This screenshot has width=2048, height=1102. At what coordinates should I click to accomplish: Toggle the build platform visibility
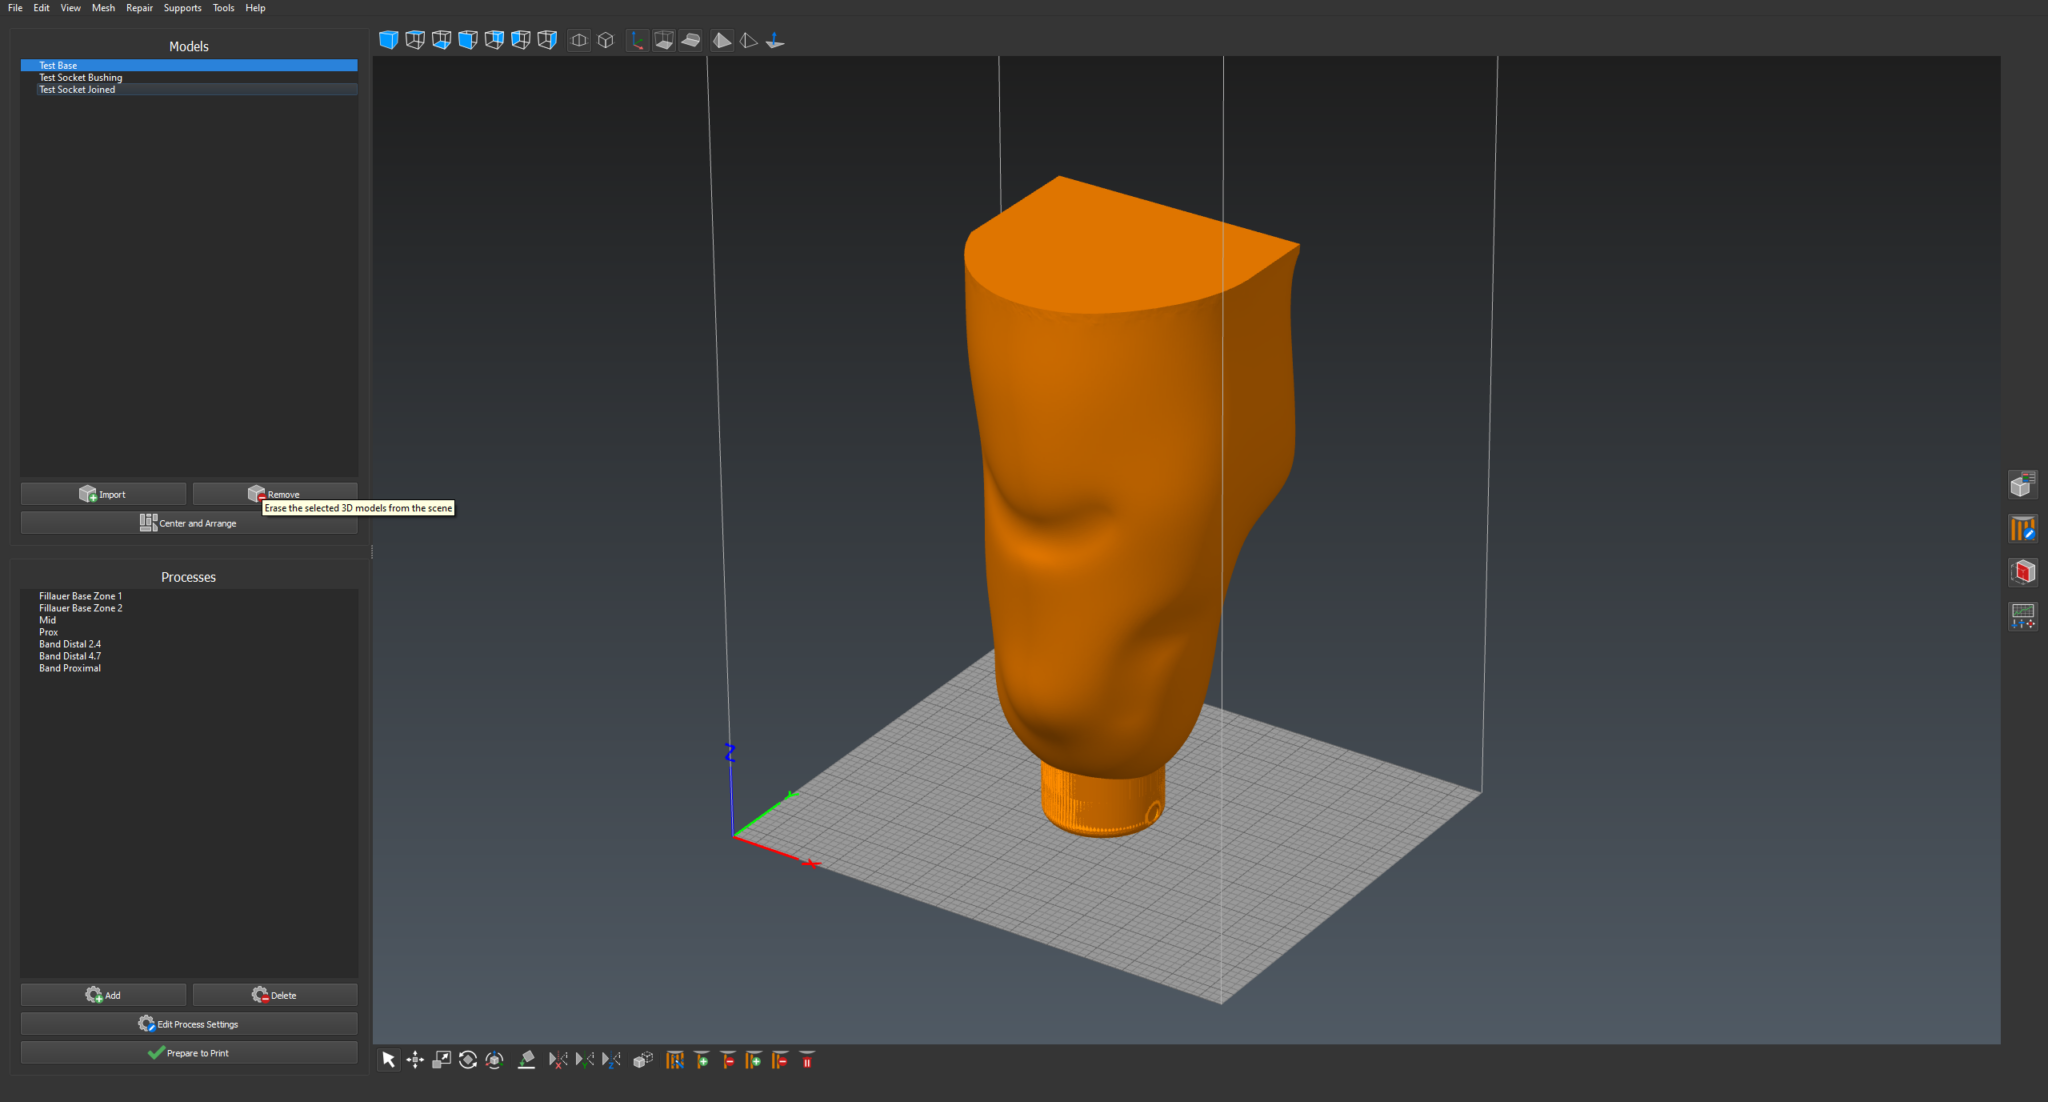tap(664, 40)
